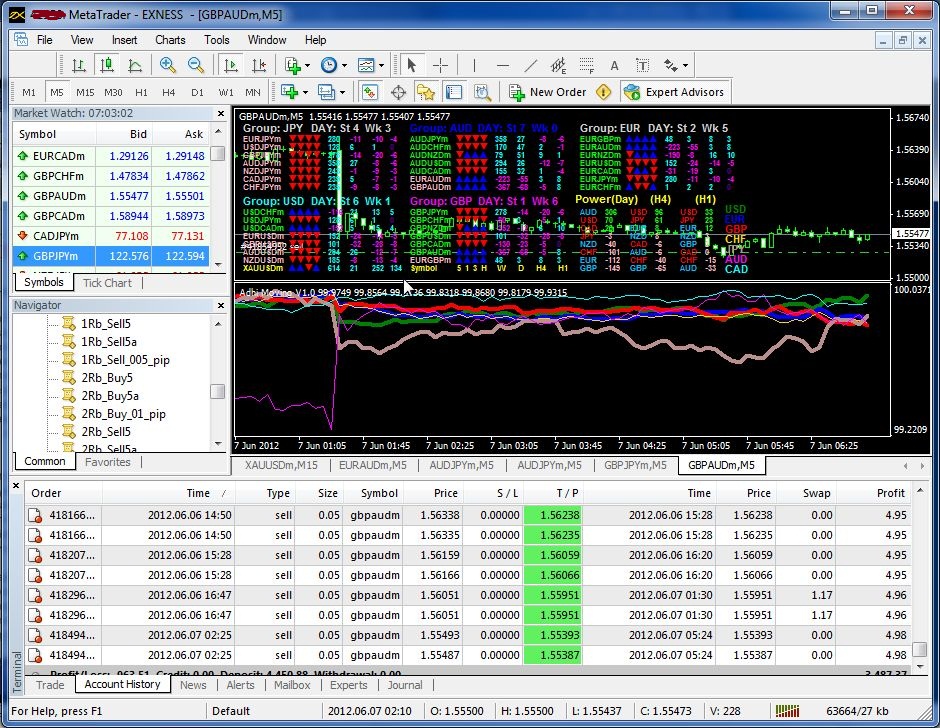Click the Zoom In magnifier icon

(168, 65)
